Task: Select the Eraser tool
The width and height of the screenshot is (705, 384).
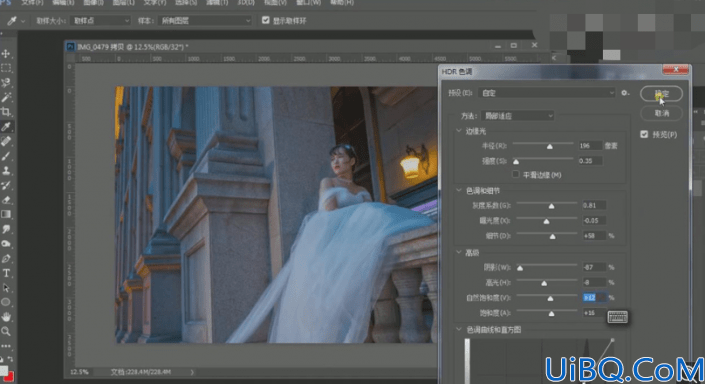Action: pyautogui.click(x=6, y=200)
